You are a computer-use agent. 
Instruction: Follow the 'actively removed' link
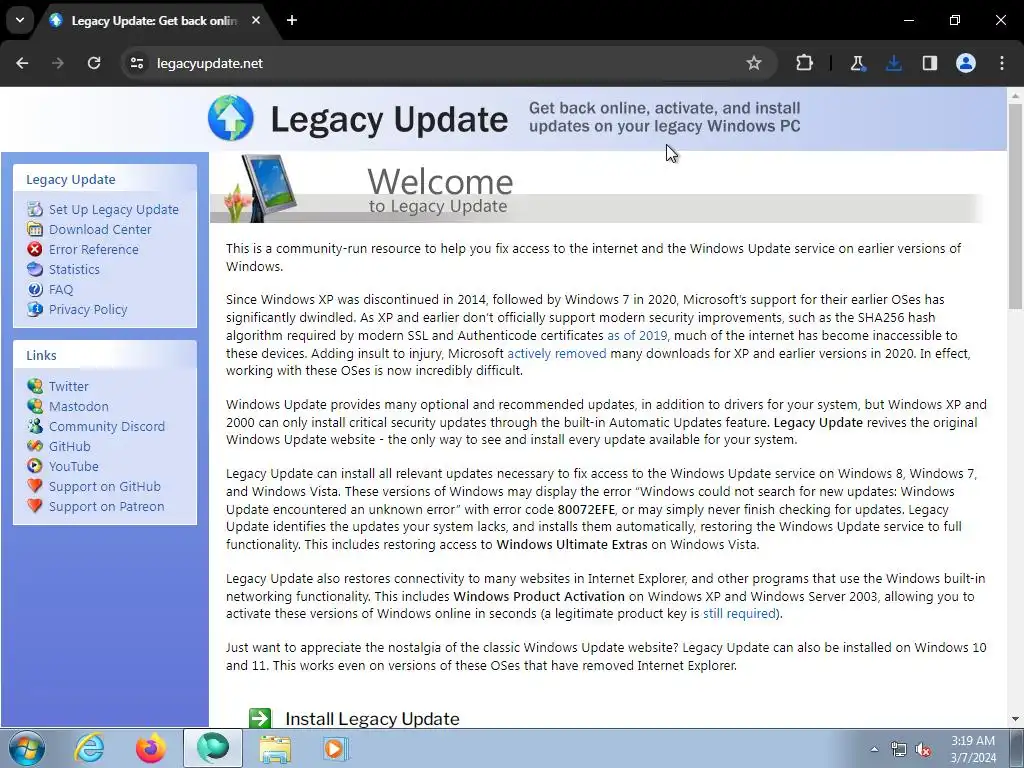coord(556,353)
